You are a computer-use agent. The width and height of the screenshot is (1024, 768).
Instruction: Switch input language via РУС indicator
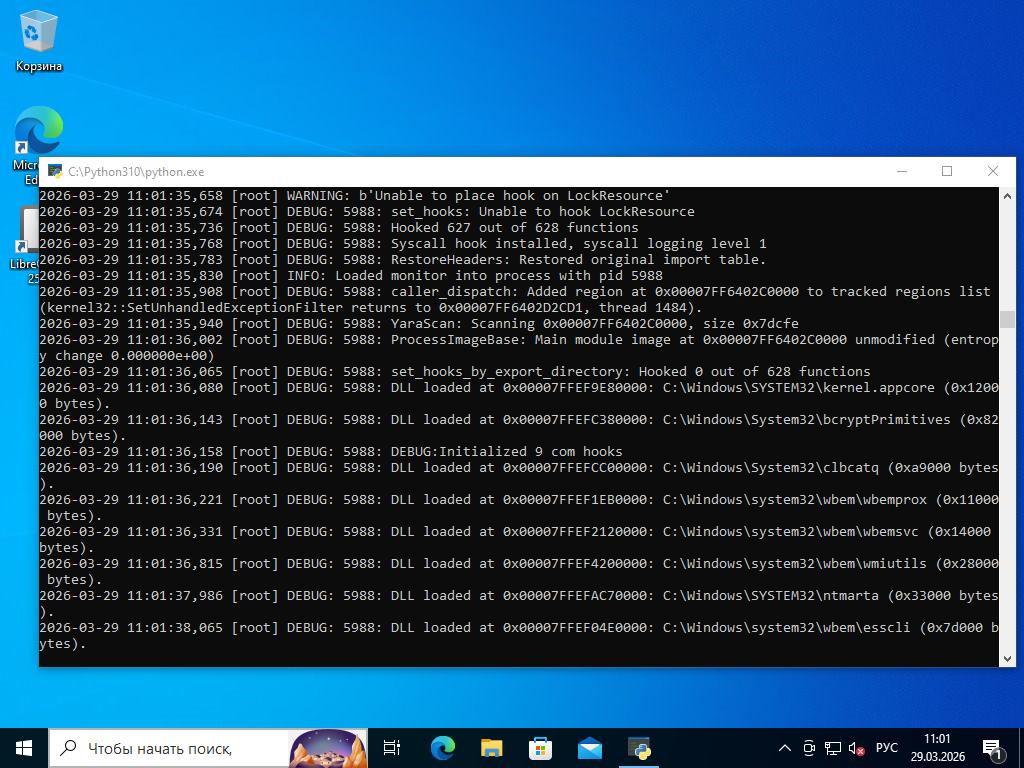click(887, 748)
